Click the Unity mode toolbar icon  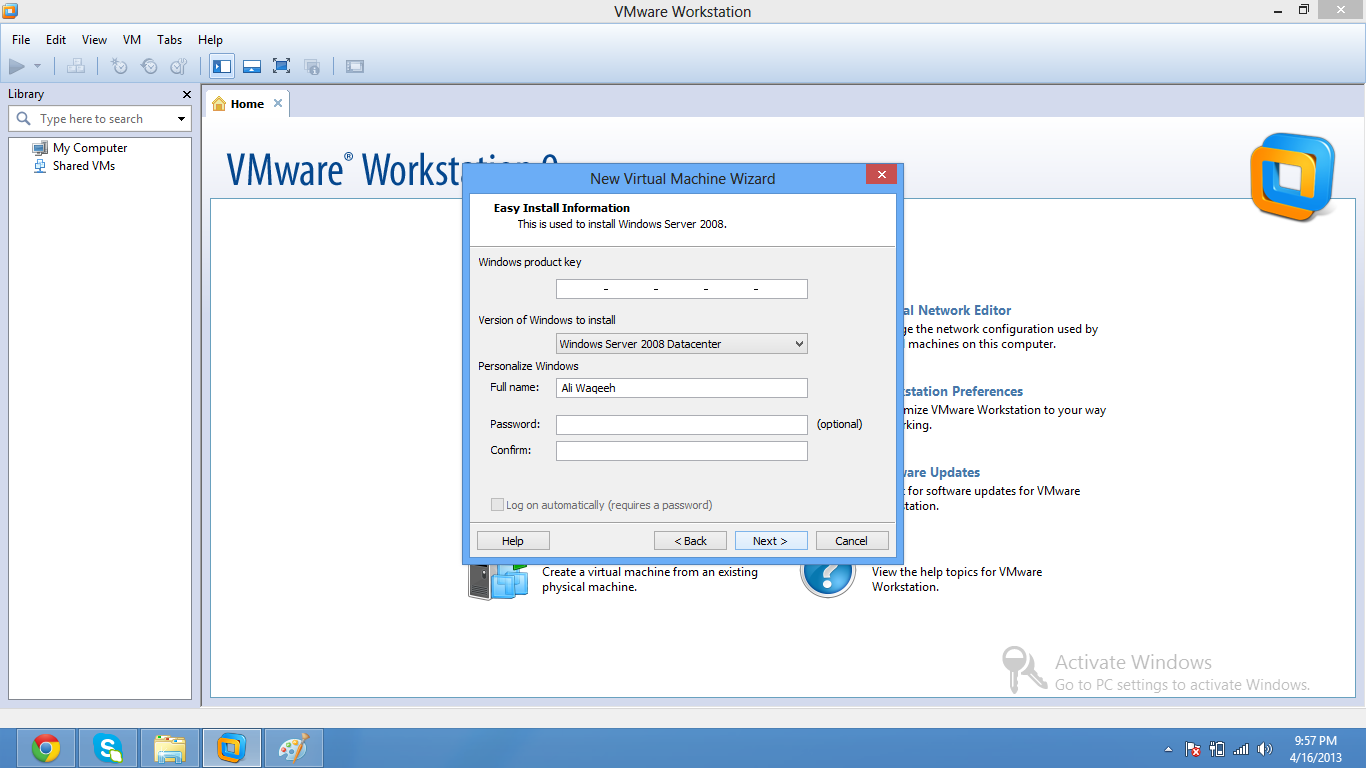pos(312,67)
